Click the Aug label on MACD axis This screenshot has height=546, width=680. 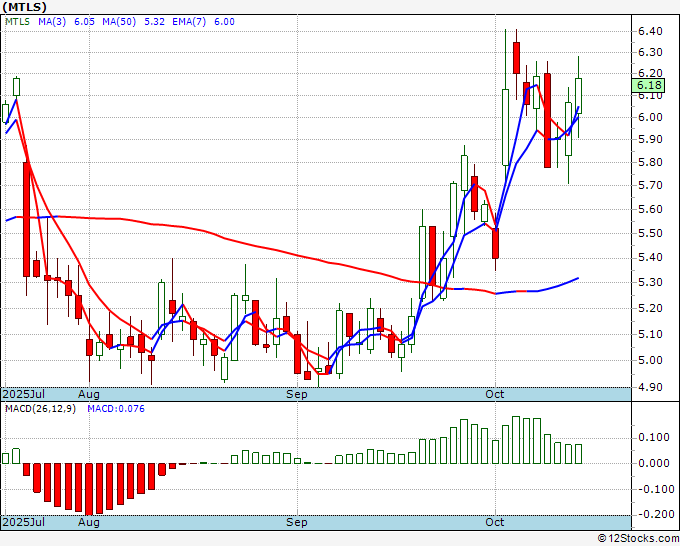click(89, 522)
